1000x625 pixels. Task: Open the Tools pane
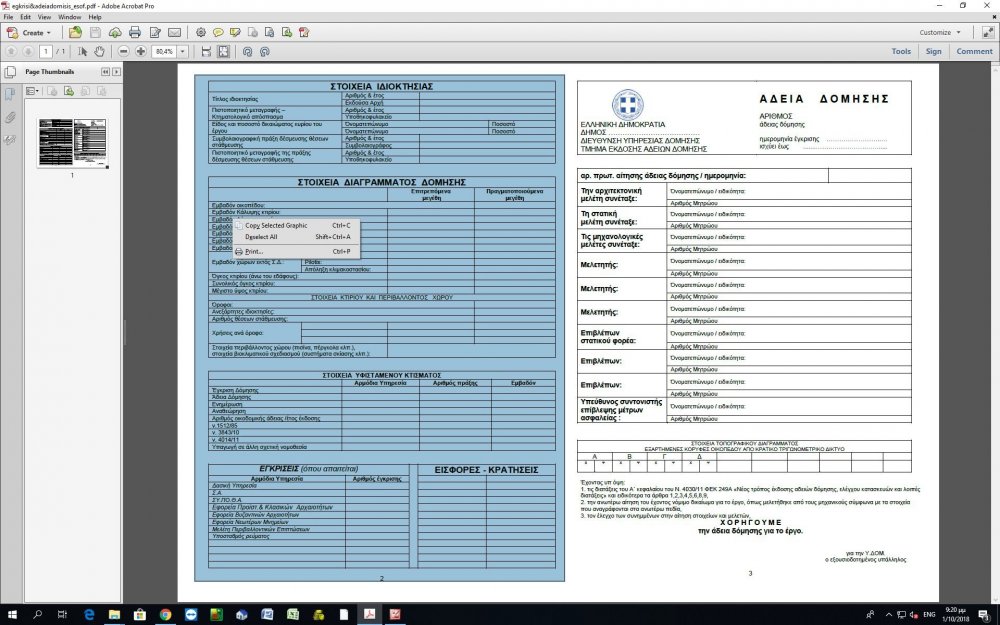tap(901, 51)
